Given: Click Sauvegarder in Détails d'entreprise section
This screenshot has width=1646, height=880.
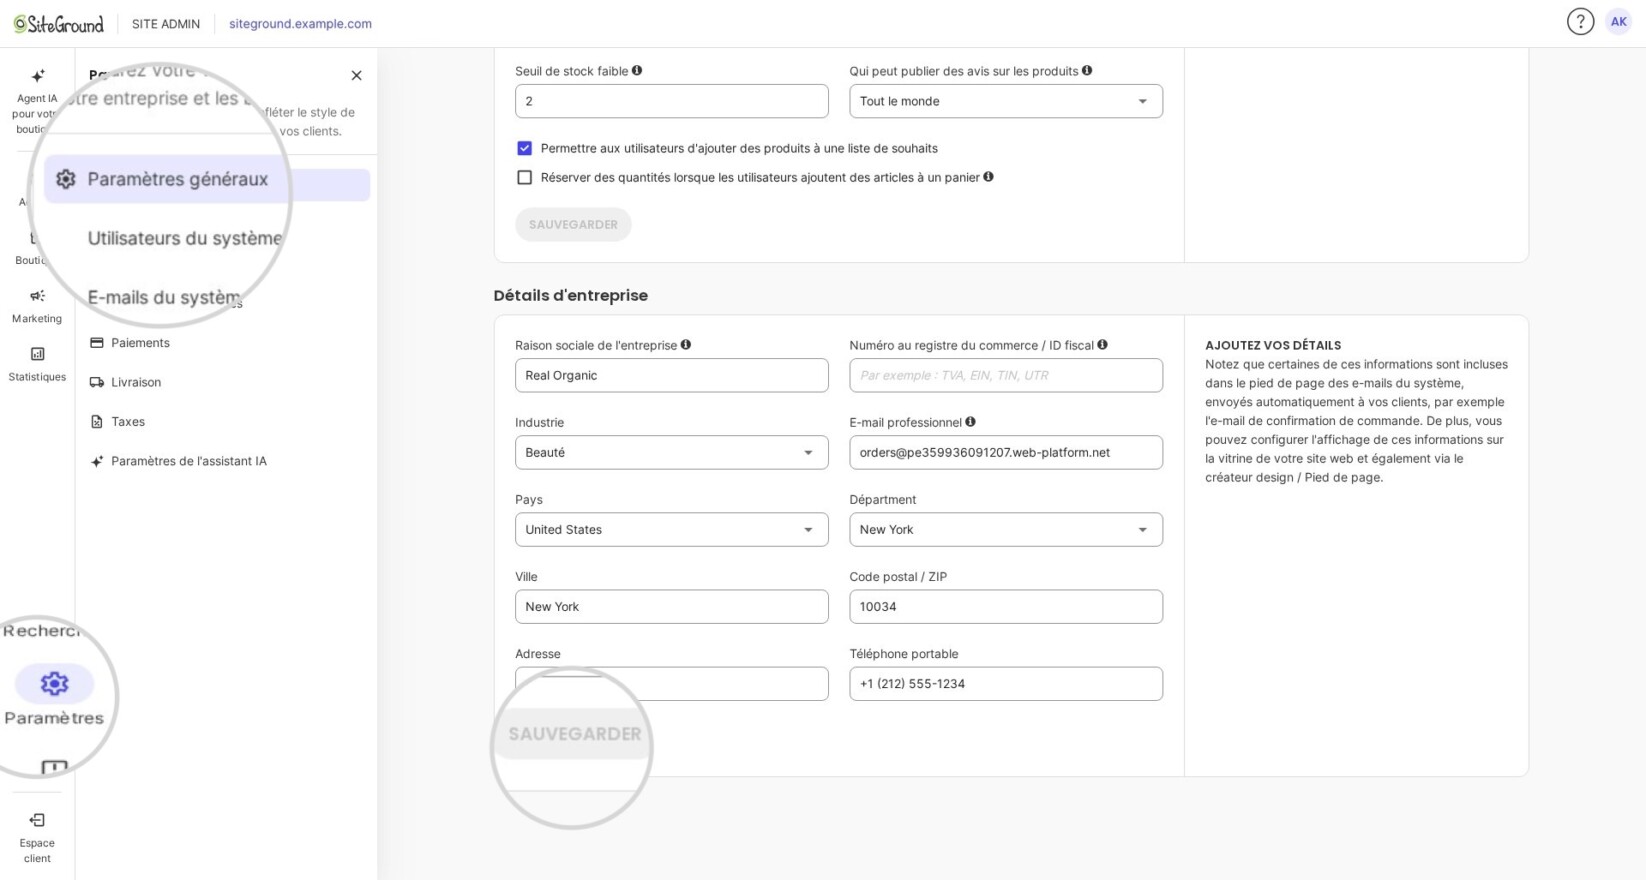Looking at the screenshot, I should coord(575,734).
